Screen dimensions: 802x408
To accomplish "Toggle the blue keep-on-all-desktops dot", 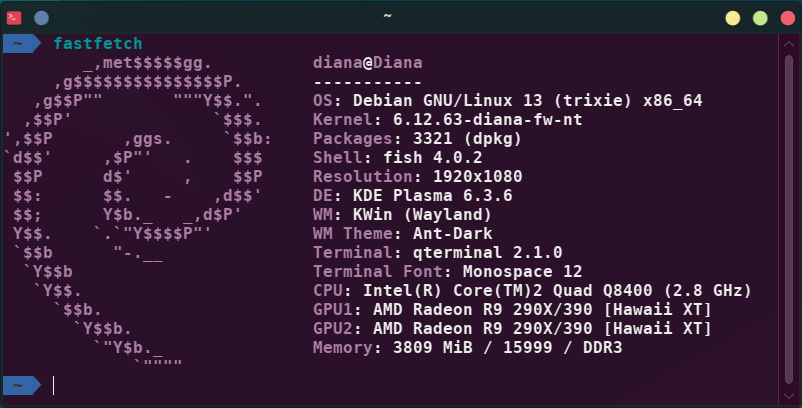I will 41,18.
